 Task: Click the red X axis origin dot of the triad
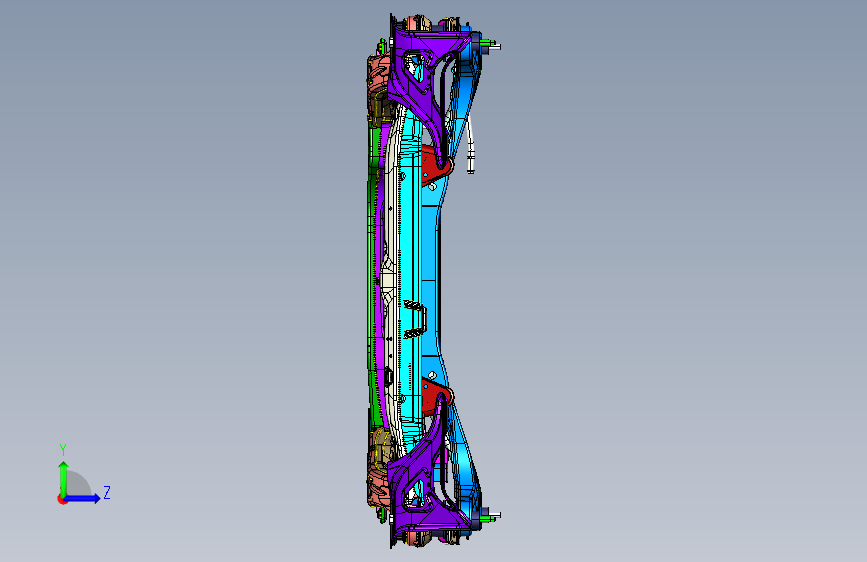[x=62, y=499]
